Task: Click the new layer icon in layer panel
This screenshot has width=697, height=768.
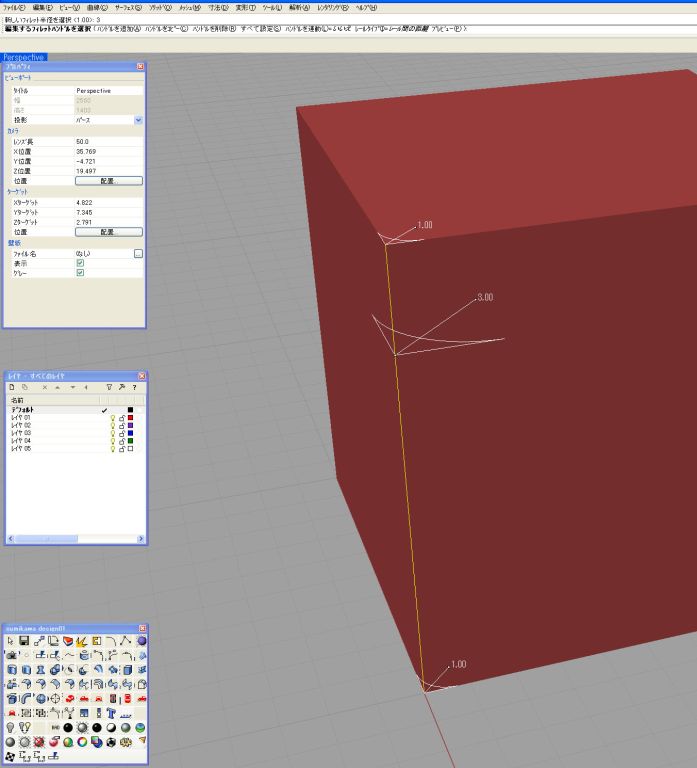Action: click(x=12, y=386)
